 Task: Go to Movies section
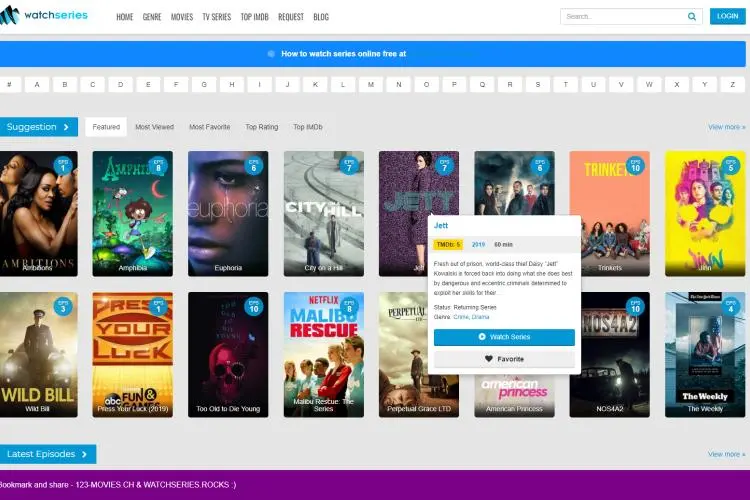182,17
